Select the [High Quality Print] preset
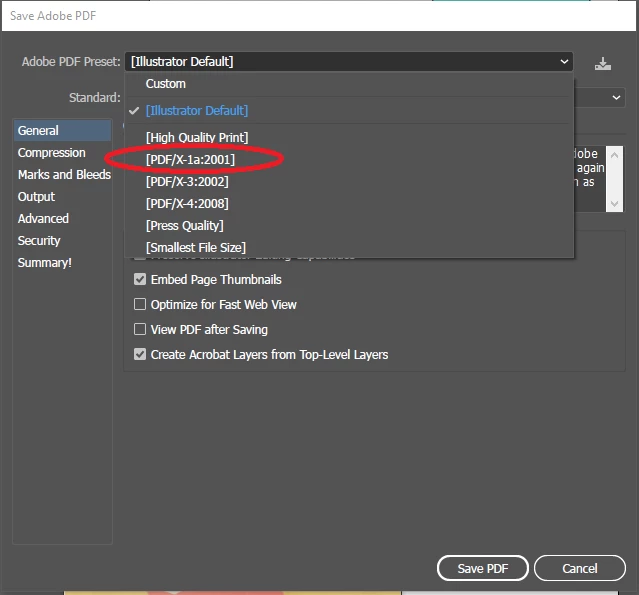Screen dimensions: 639x595 (x=349, y=137)
